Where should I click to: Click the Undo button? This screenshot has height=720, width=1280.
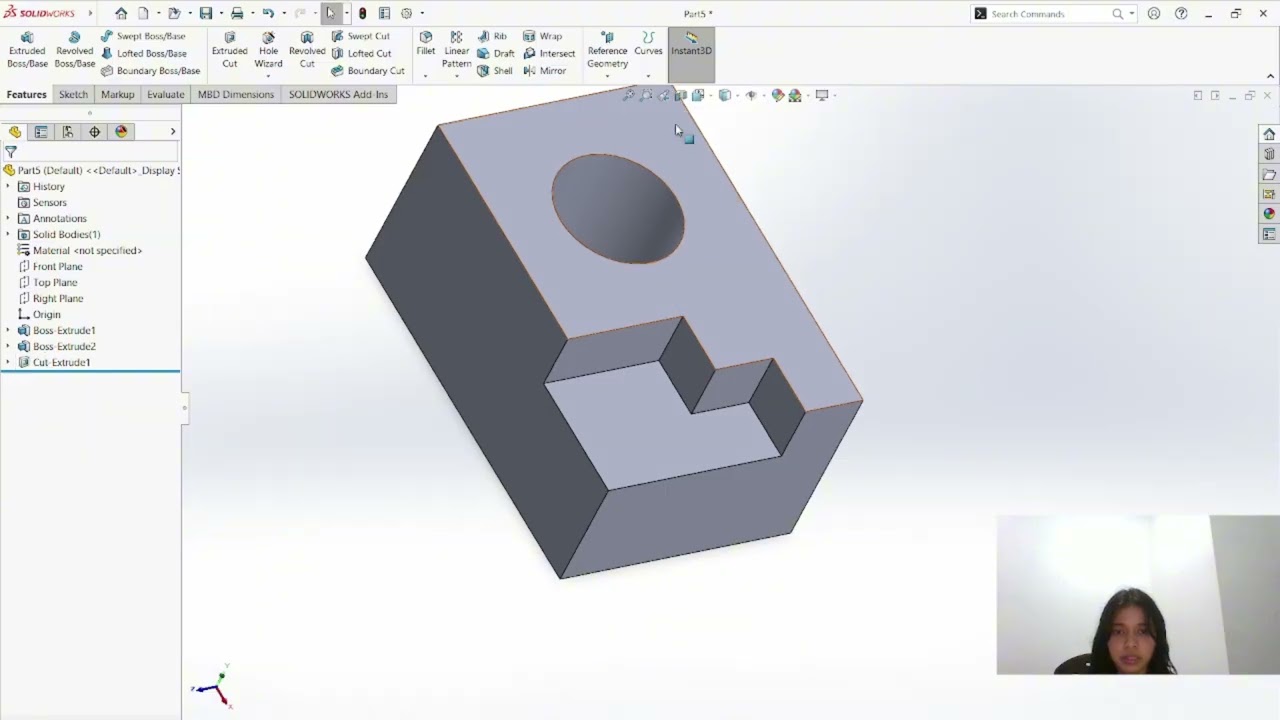coord(268,13)
